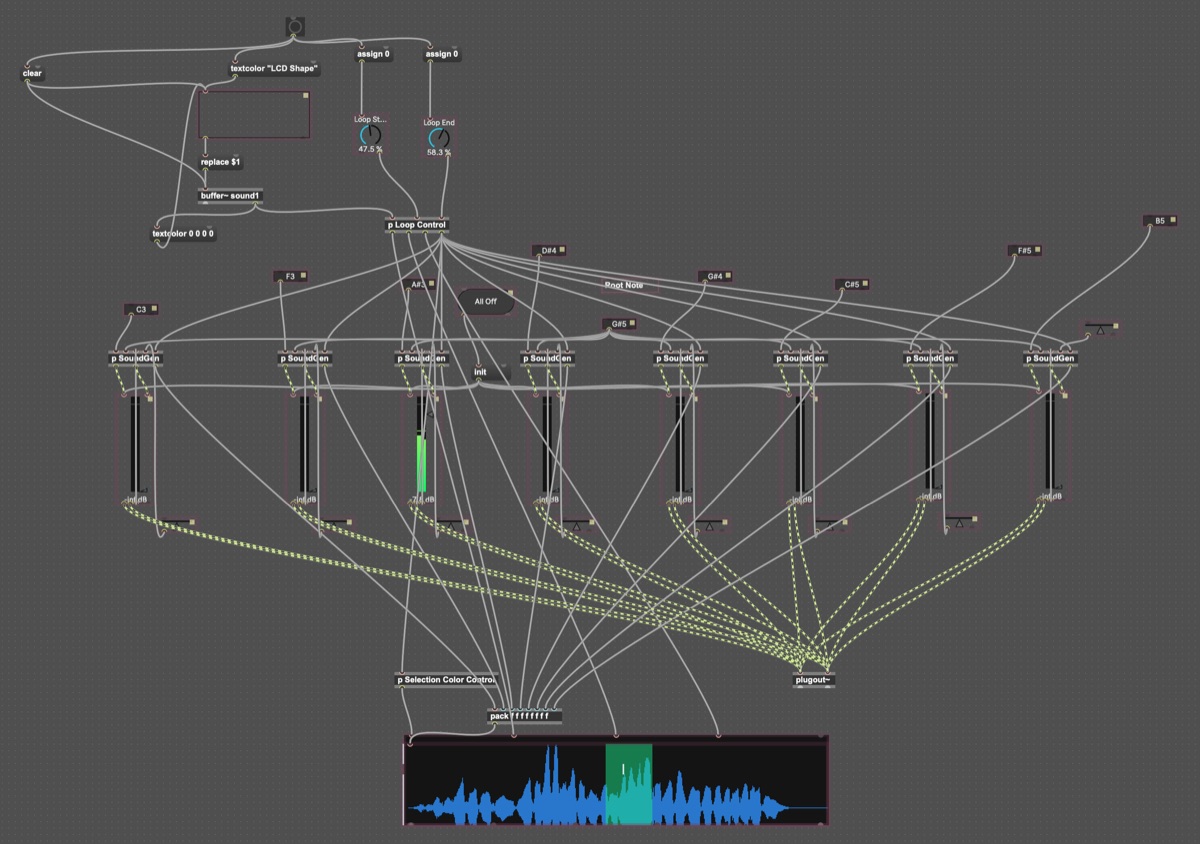
Task: Adjust the Loop End dial
Action: [439, 138]
